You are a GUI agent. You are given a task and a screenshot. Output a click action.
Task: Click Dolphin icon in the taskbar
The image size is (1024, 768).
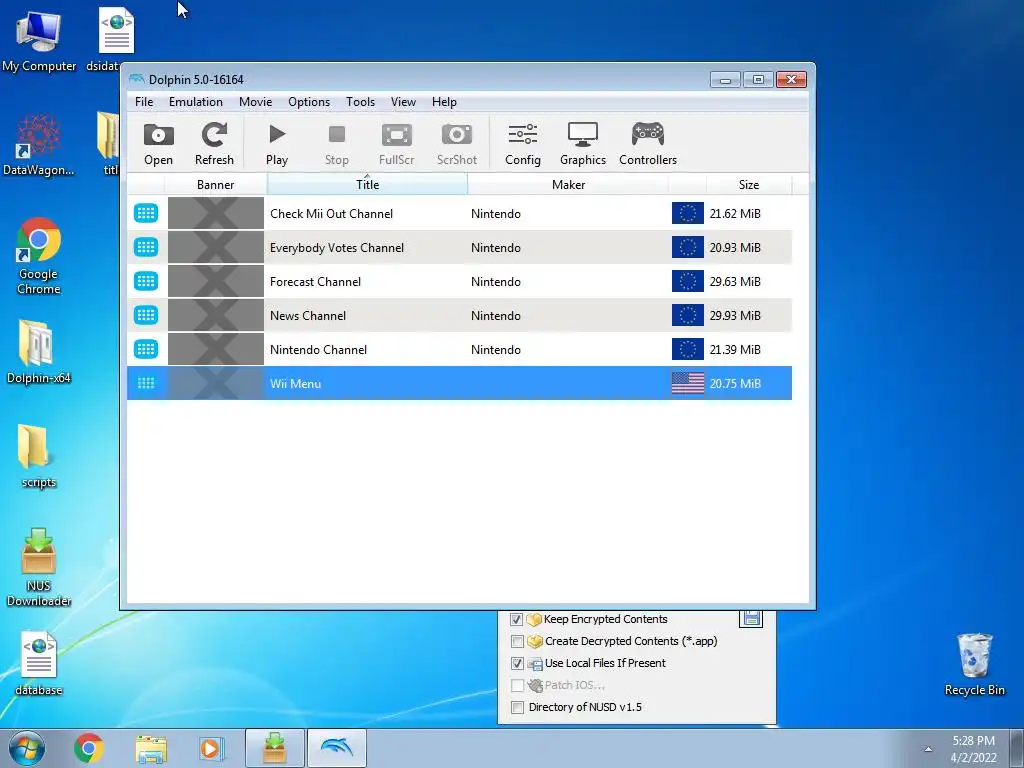point(337,748)
